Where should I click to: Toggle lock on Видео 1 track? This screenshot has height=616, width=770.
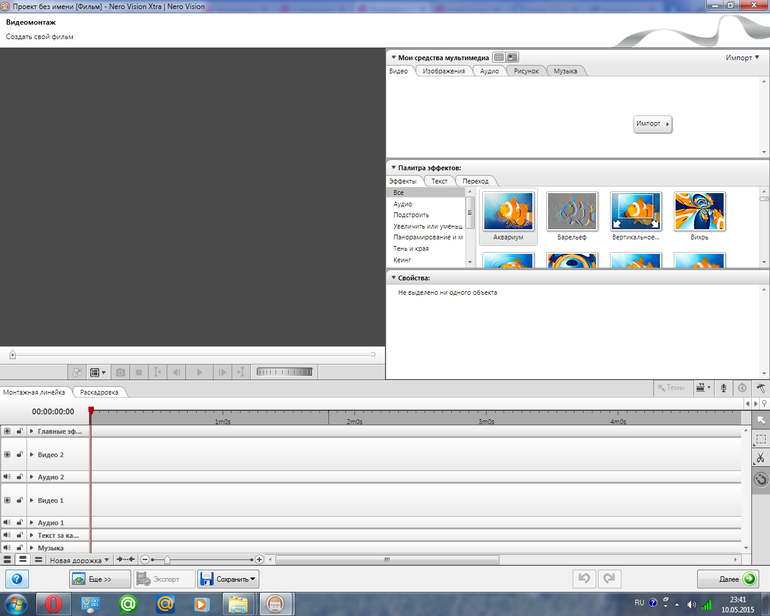point(19,499)
